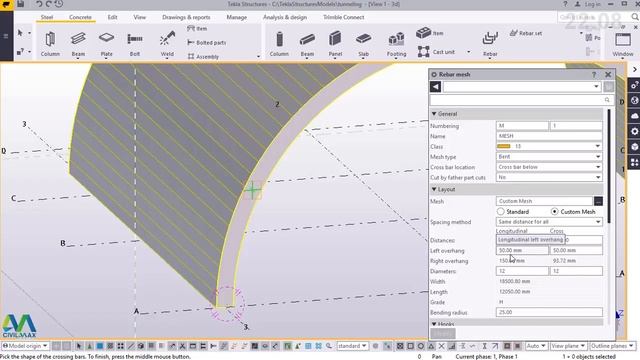Select the Bolt tool
This screenshot has height=360, width=640.
[x=135, y=44]
